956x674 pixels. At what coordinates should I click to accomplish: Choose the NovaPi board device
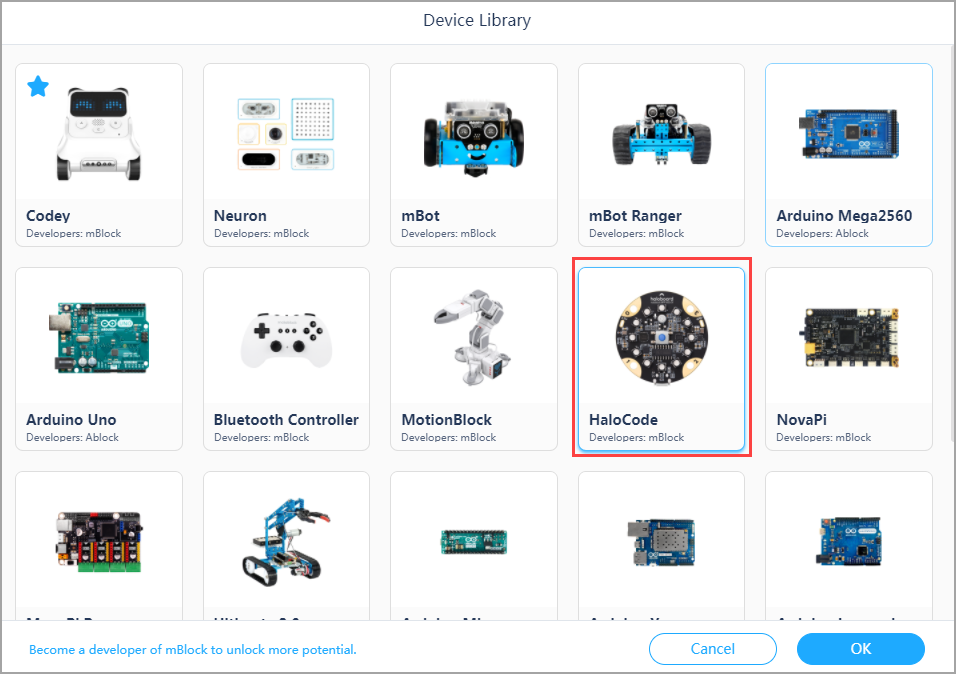(849, 359)
